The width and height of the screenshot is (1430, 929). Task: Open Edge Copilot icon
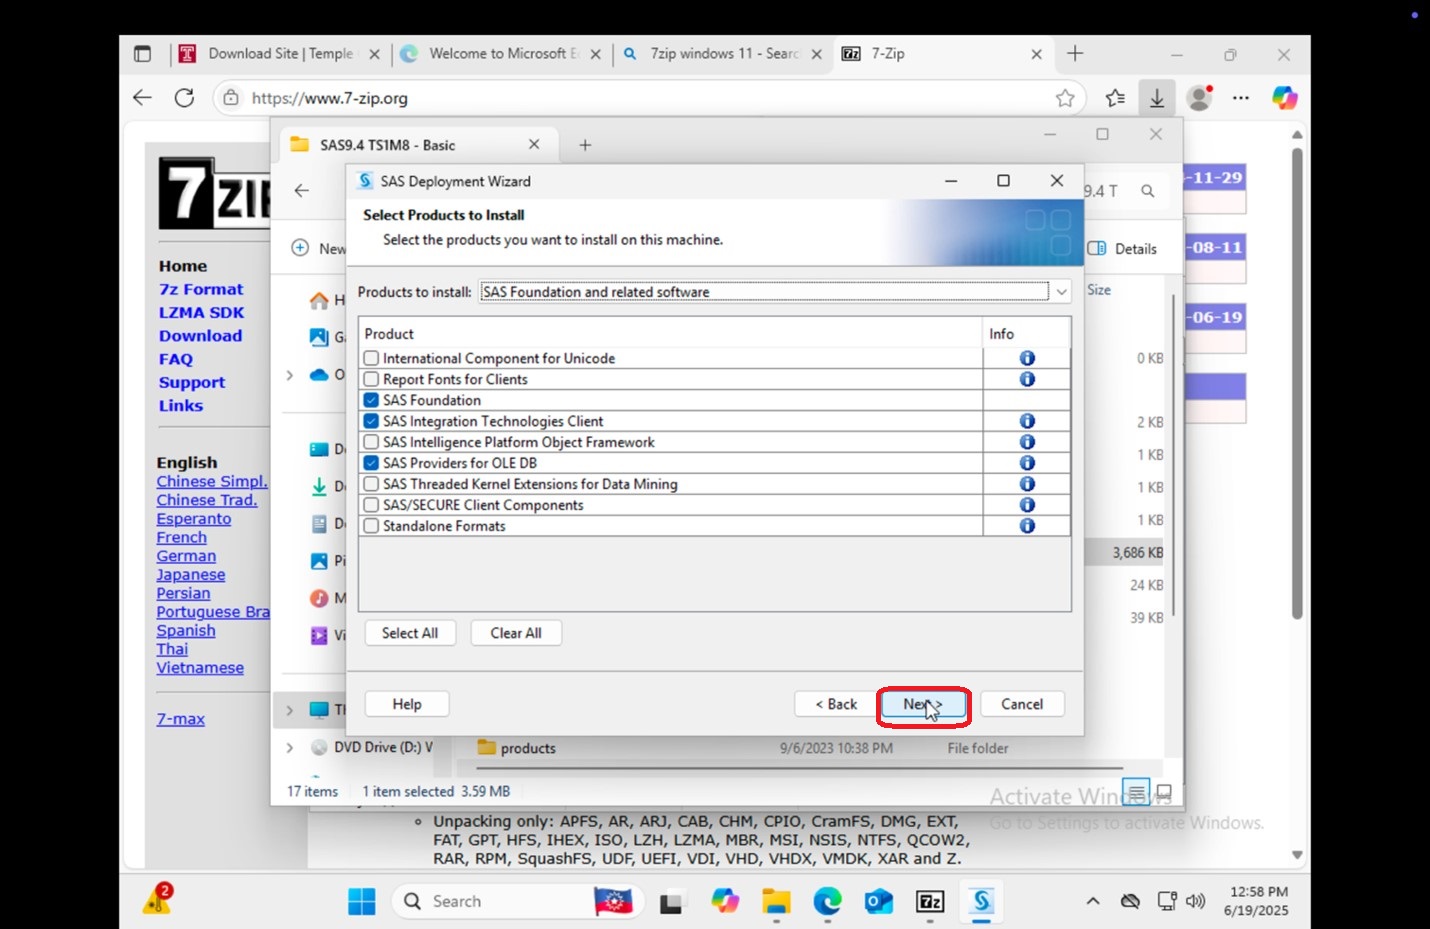pos(1284,98)
